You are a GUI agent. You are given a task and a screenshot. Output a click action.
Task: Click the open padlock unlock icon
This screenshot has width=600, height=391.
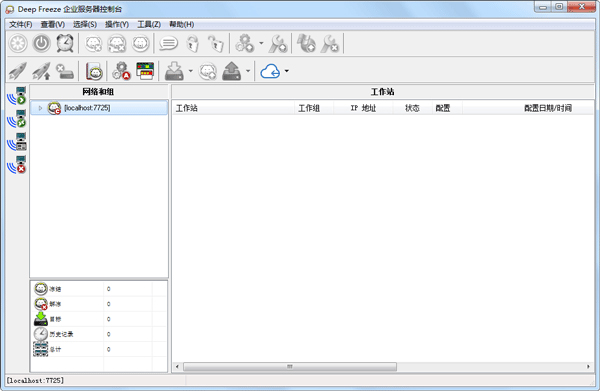[215, 44]
